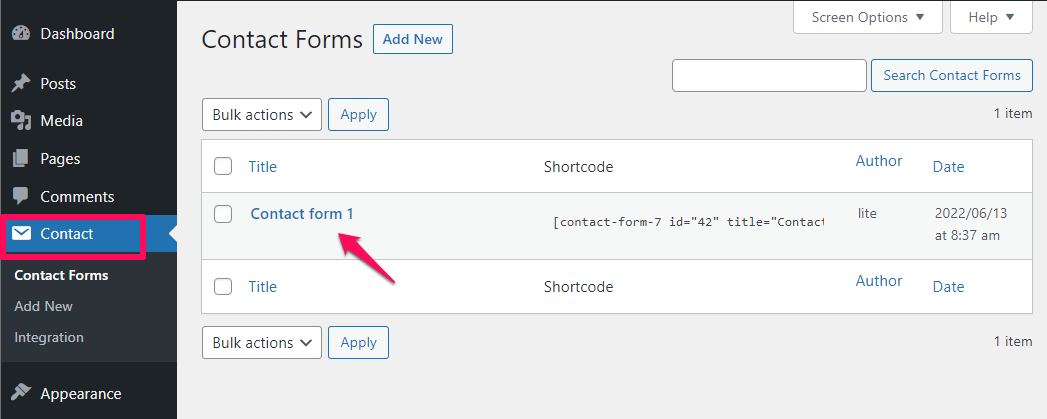Click the Pages icon in sidebar
This screenshot has width=1047, height=419.
21,159
